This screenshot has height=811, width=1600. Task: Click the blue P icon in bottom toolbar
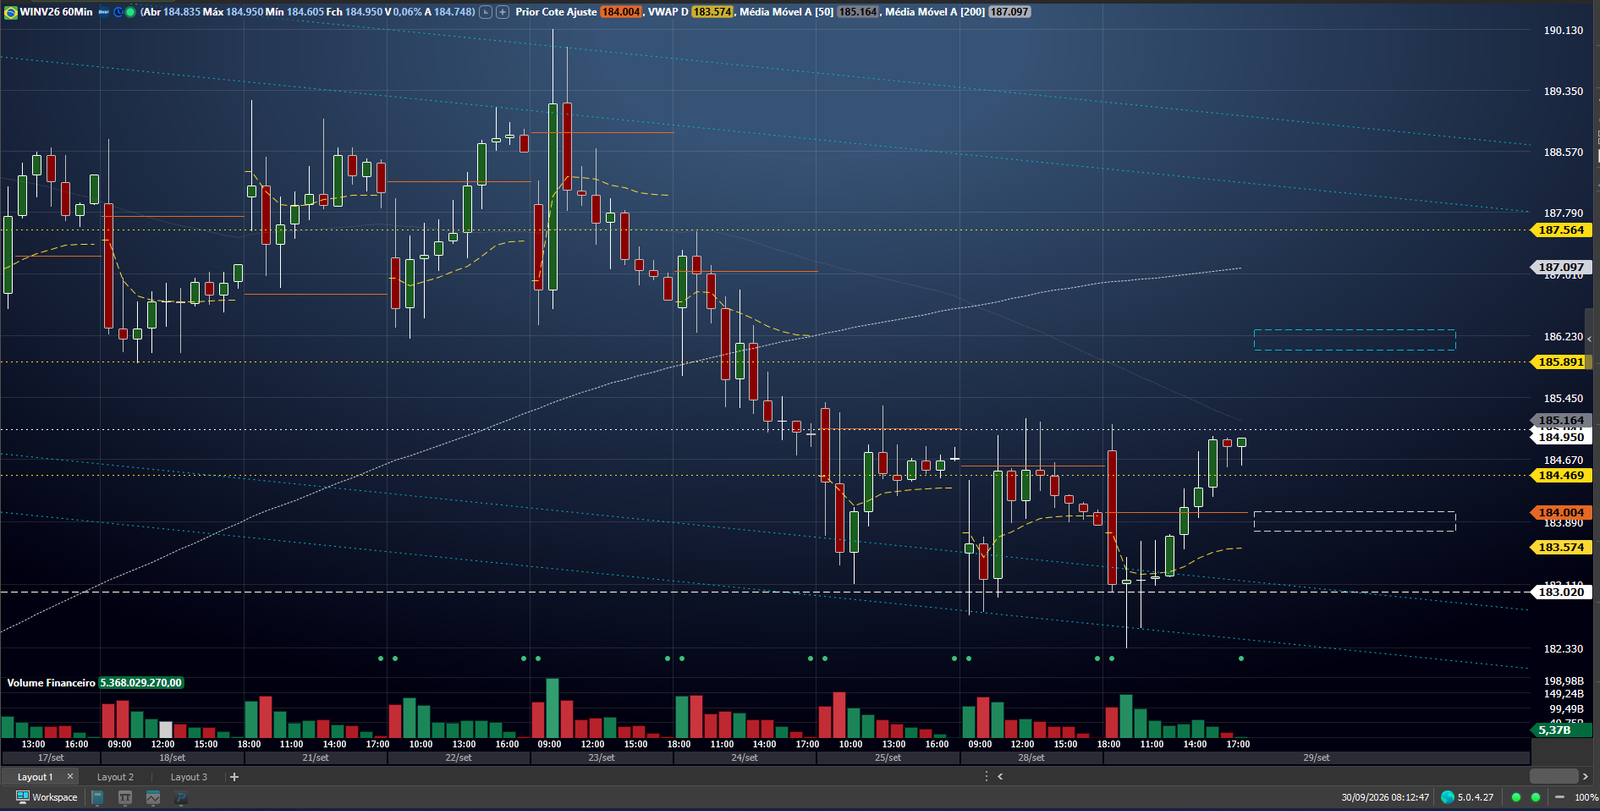point(181,797)
